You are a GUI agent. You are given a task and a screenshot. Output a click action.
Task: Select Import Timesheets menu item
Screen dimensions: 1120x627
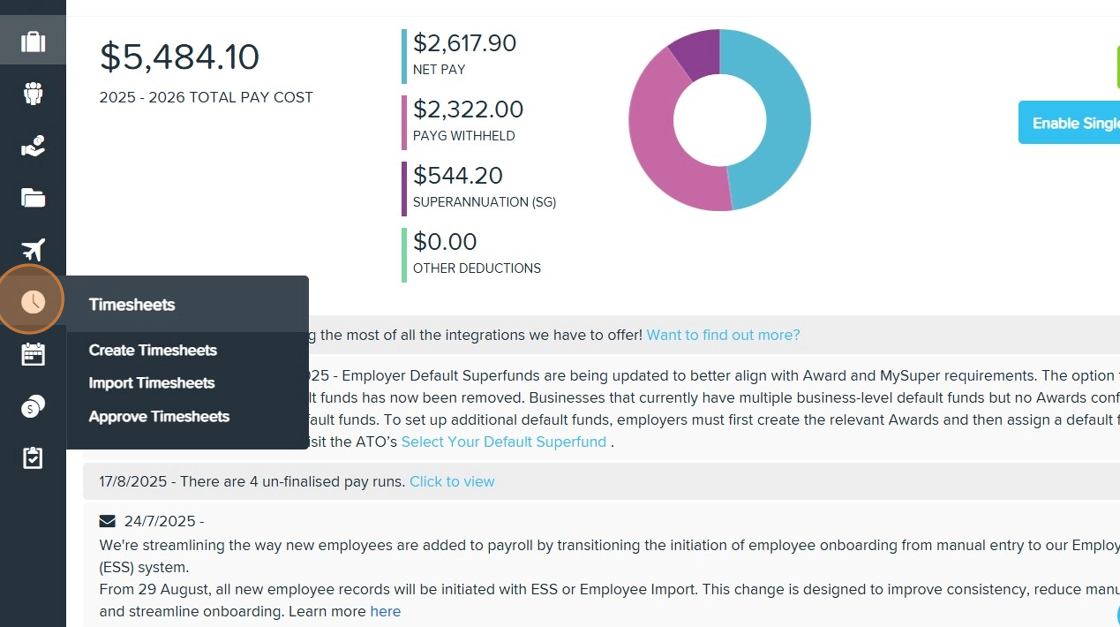152,383
